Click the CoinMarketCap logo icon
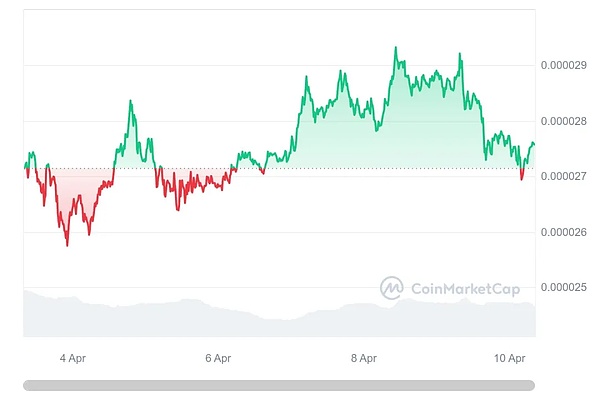 pyautogui.click(x=391, y=288)
